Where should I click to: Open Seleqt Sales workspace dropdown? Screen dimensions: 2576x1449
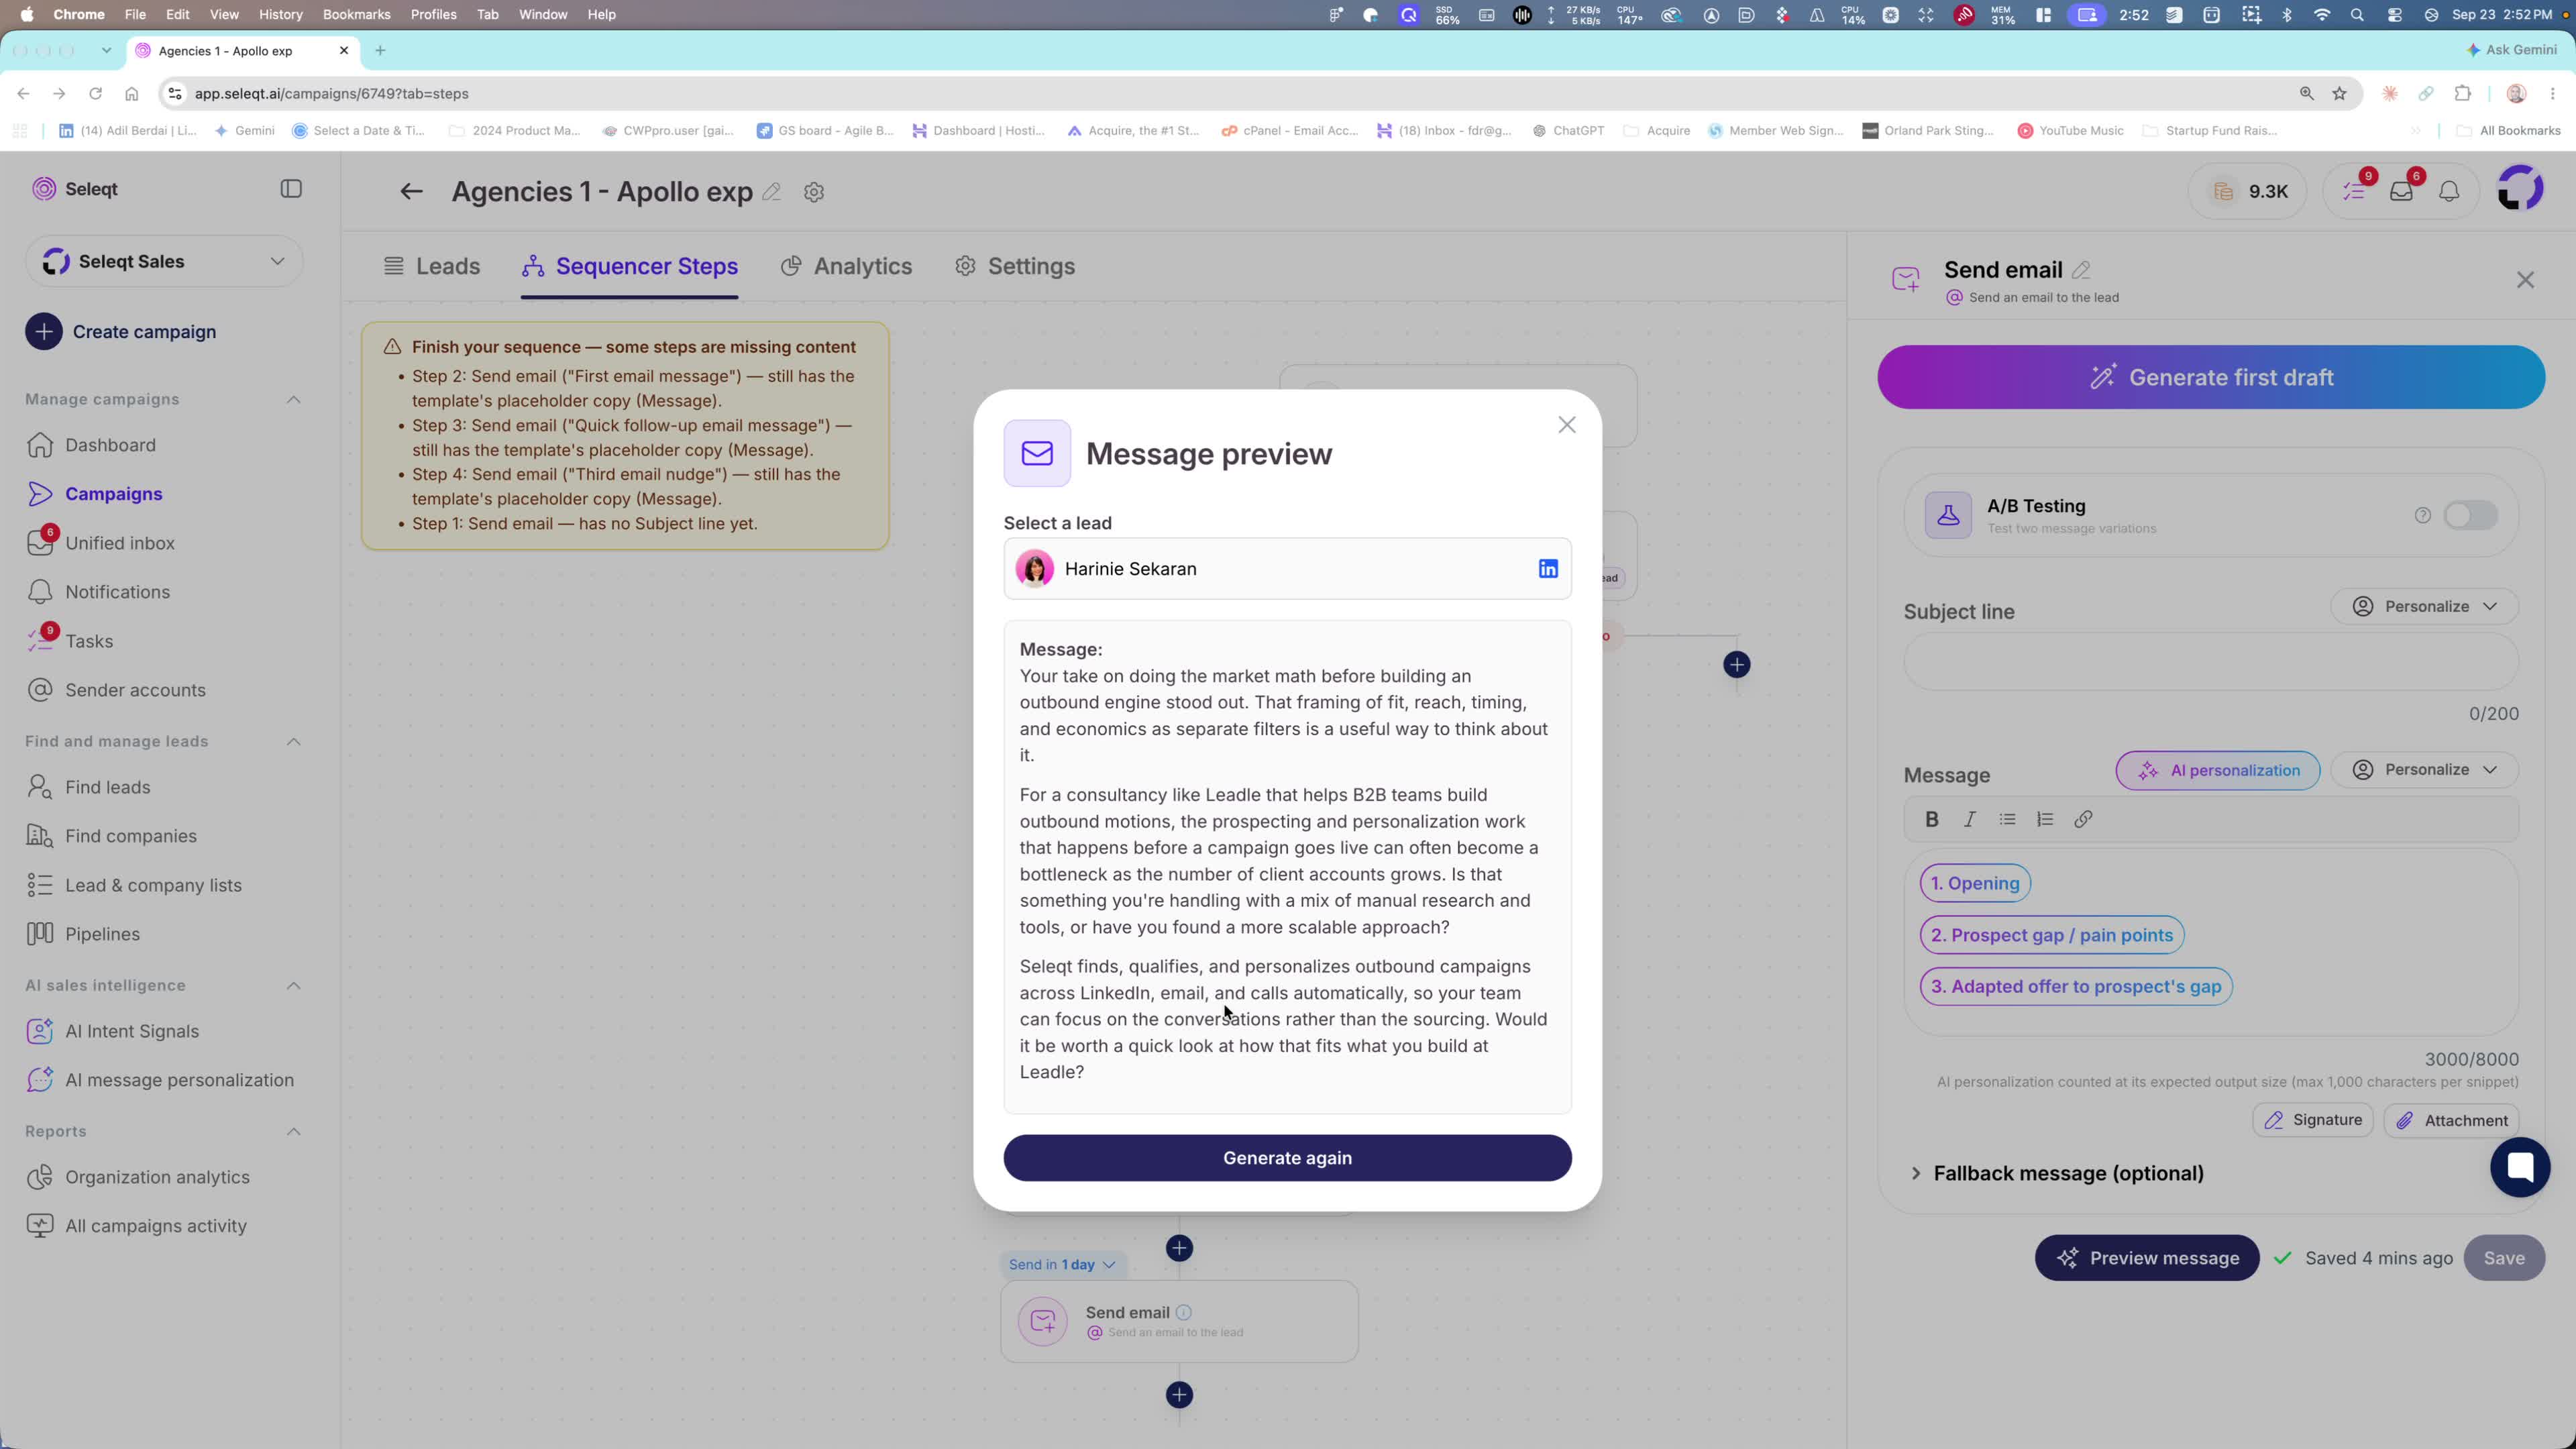coord(164,262)
